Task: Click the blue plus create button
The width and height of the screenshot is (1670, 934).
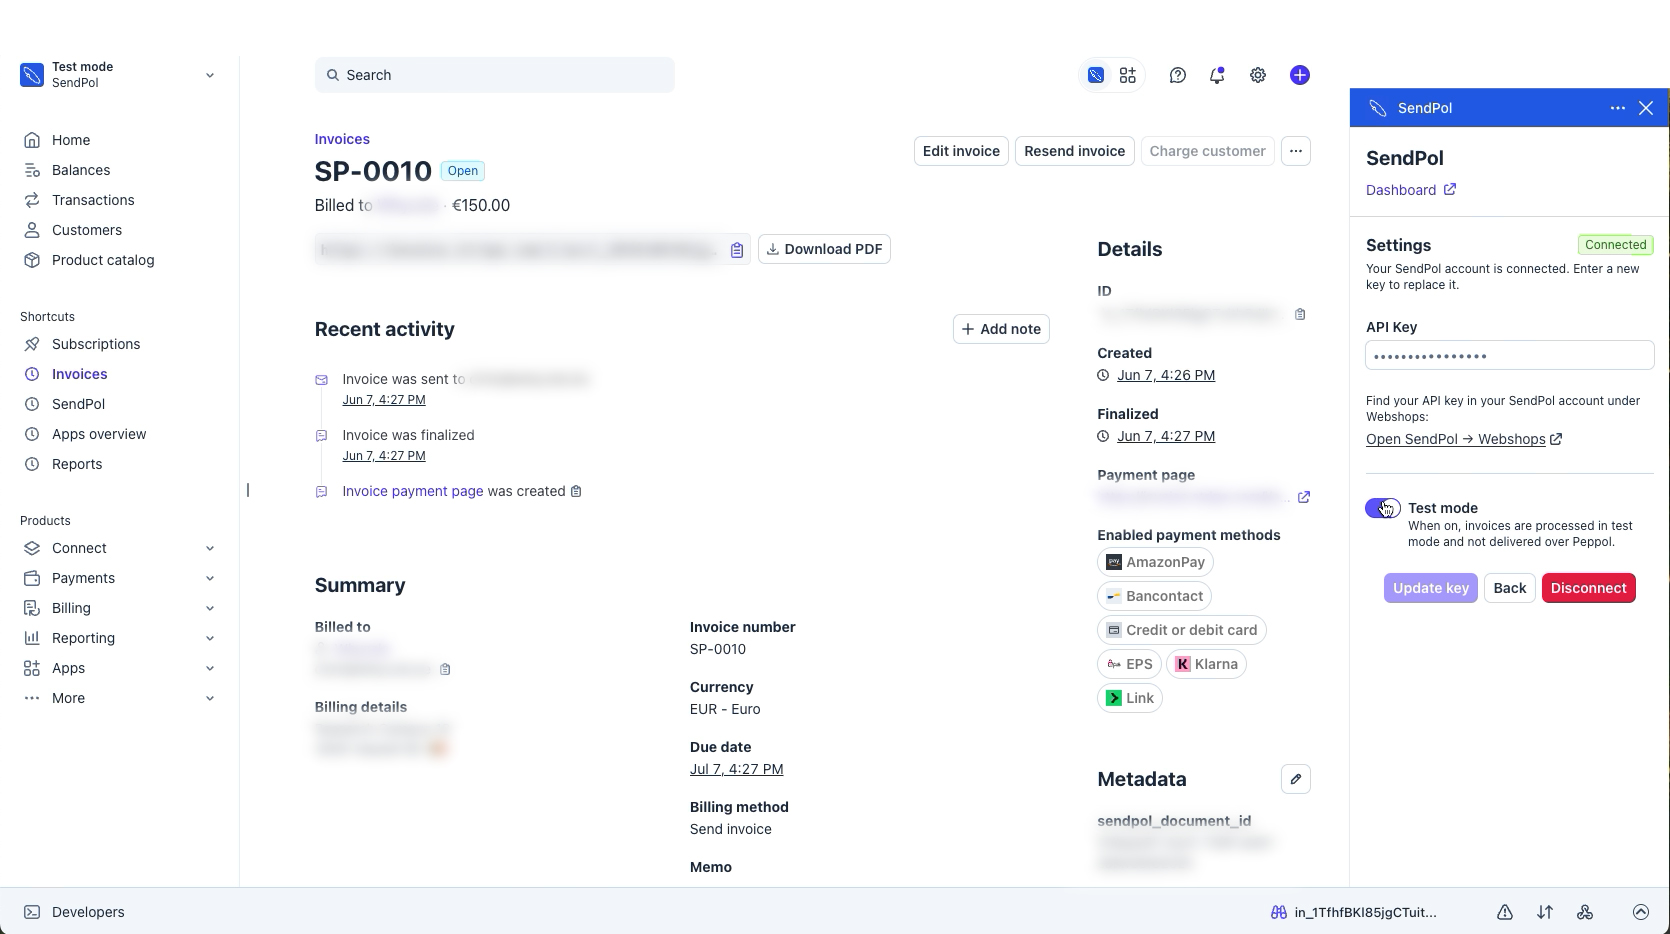Action: coord(1300,75)
